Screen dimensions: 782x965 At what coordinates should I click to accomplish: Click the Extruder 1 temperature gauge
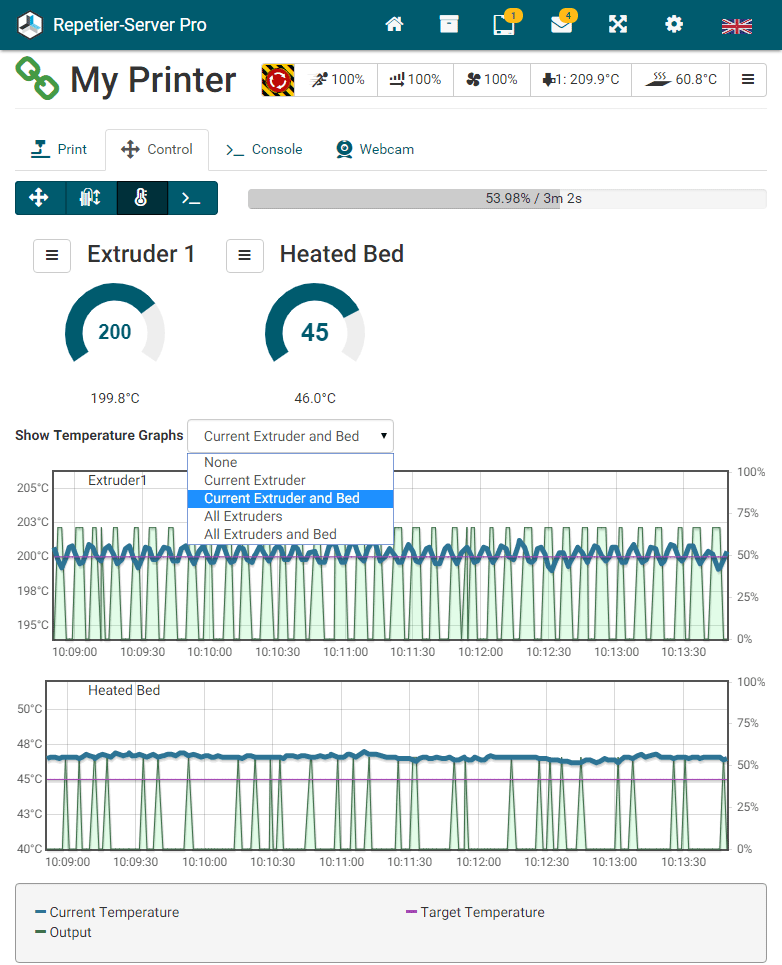[115, 332]
